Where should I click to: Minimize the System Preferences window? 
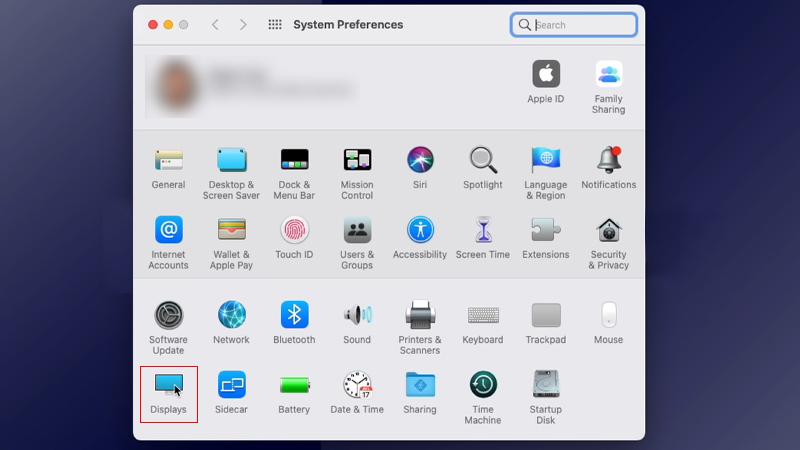pos(168,24)
